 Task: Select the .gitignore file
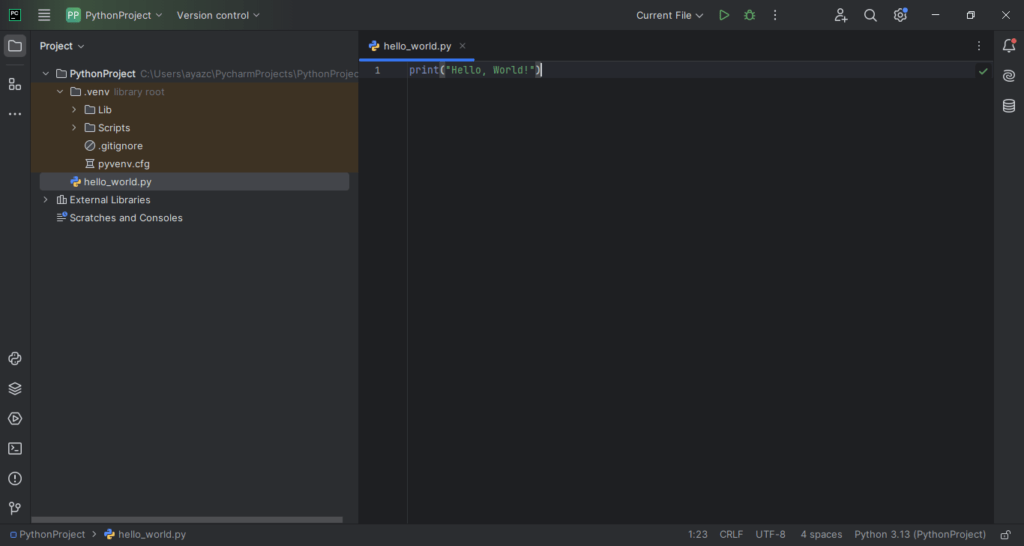pos(114,146)
